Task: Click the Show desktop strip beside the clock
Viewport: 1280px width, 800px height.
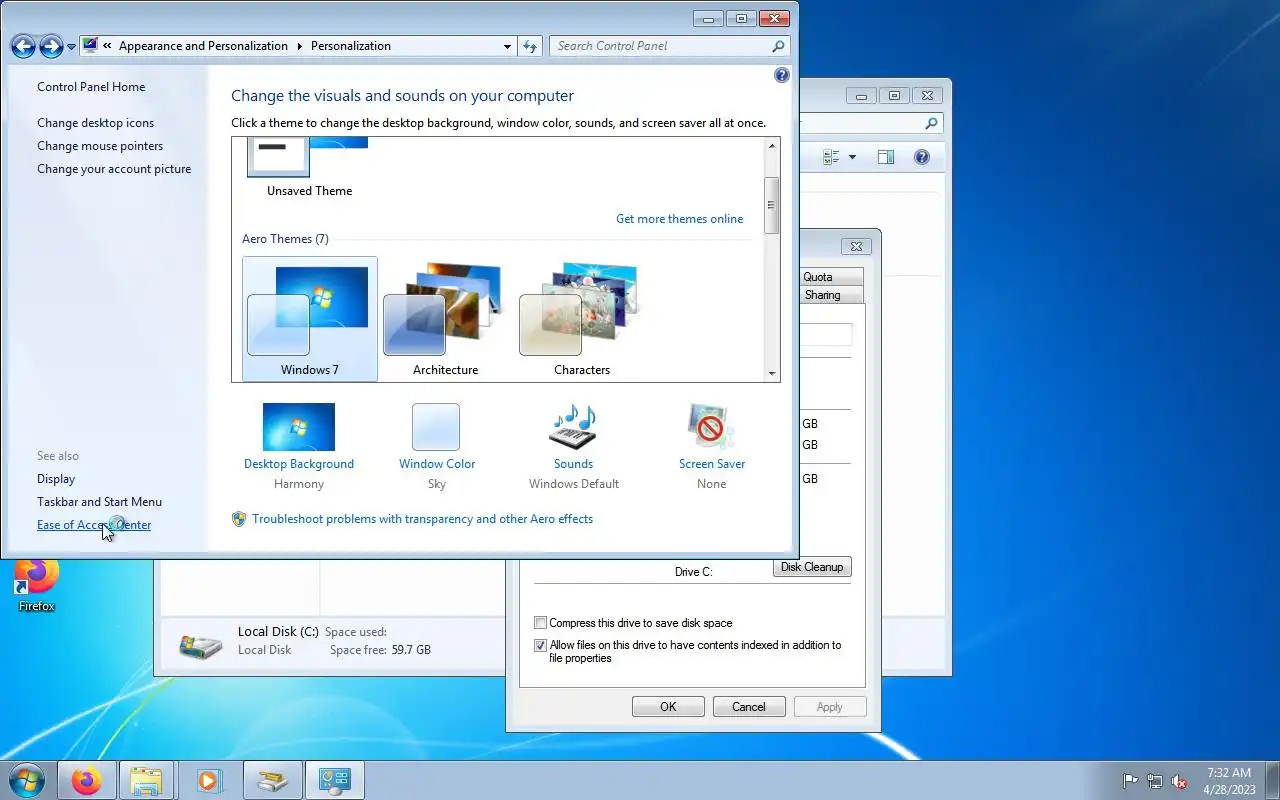Action: pyautogui.click(x=1272, y=780)
